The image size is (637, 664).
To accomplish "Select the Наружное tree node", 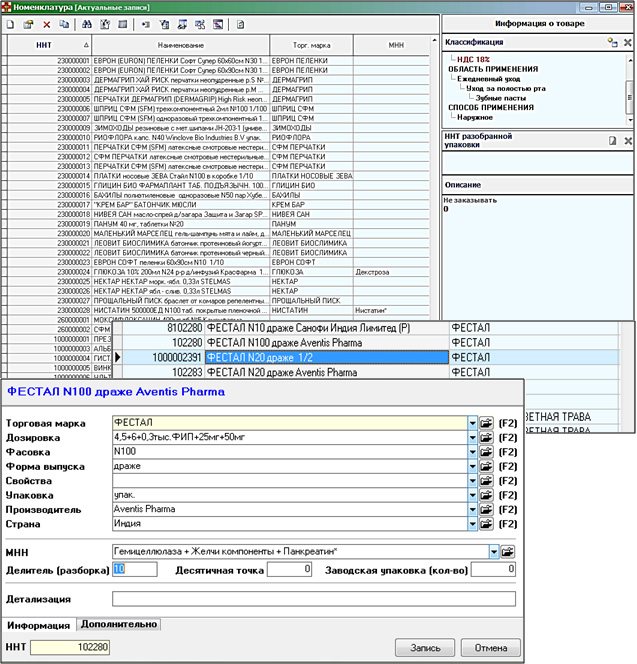I will (475, 117).
